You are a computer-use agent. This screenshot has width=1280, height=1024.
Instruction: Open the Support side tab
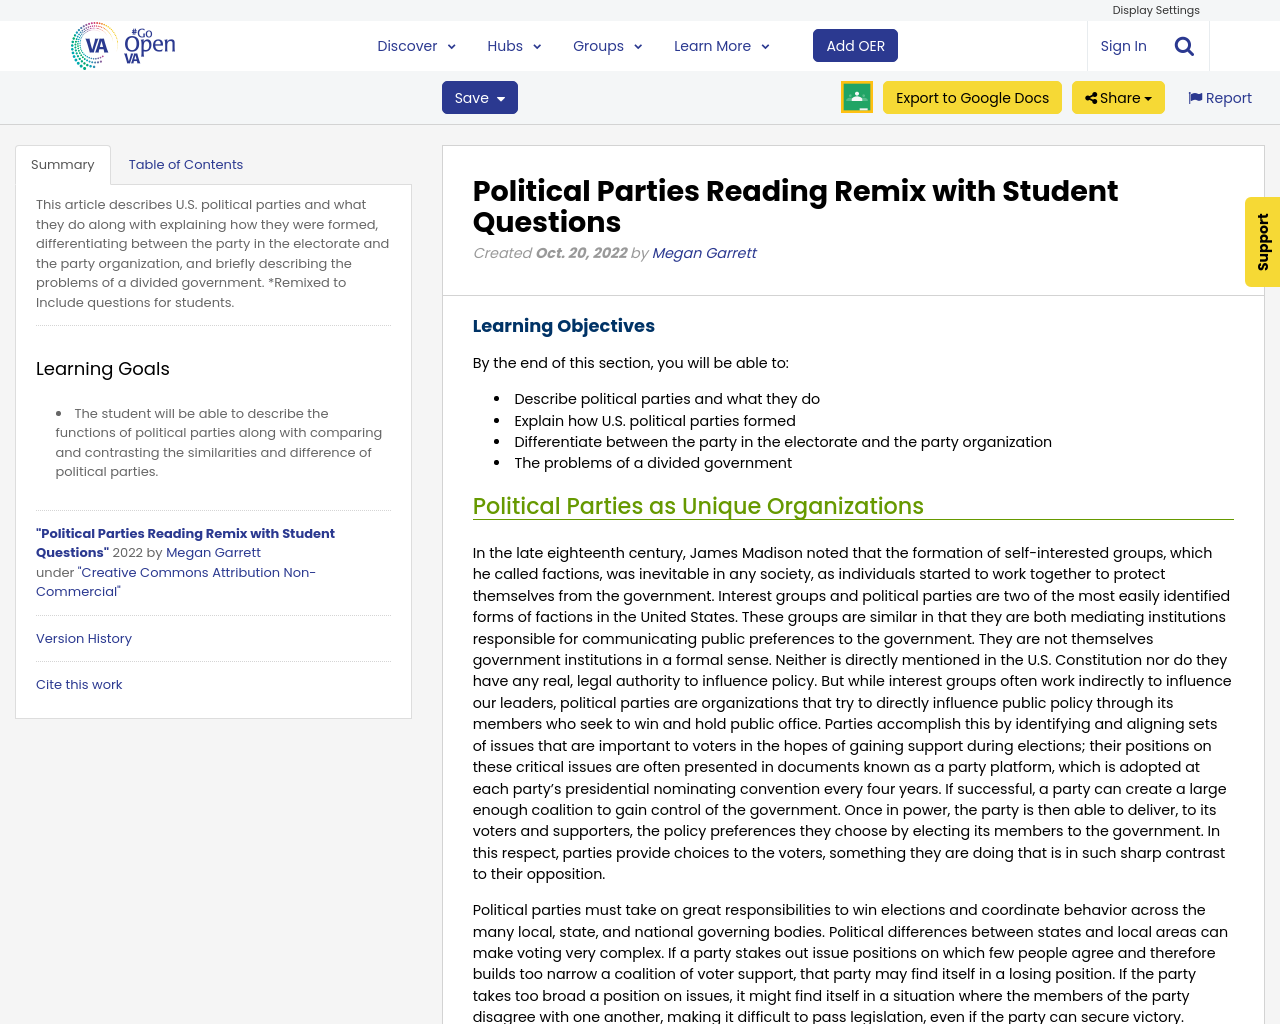pos(1261,242)
